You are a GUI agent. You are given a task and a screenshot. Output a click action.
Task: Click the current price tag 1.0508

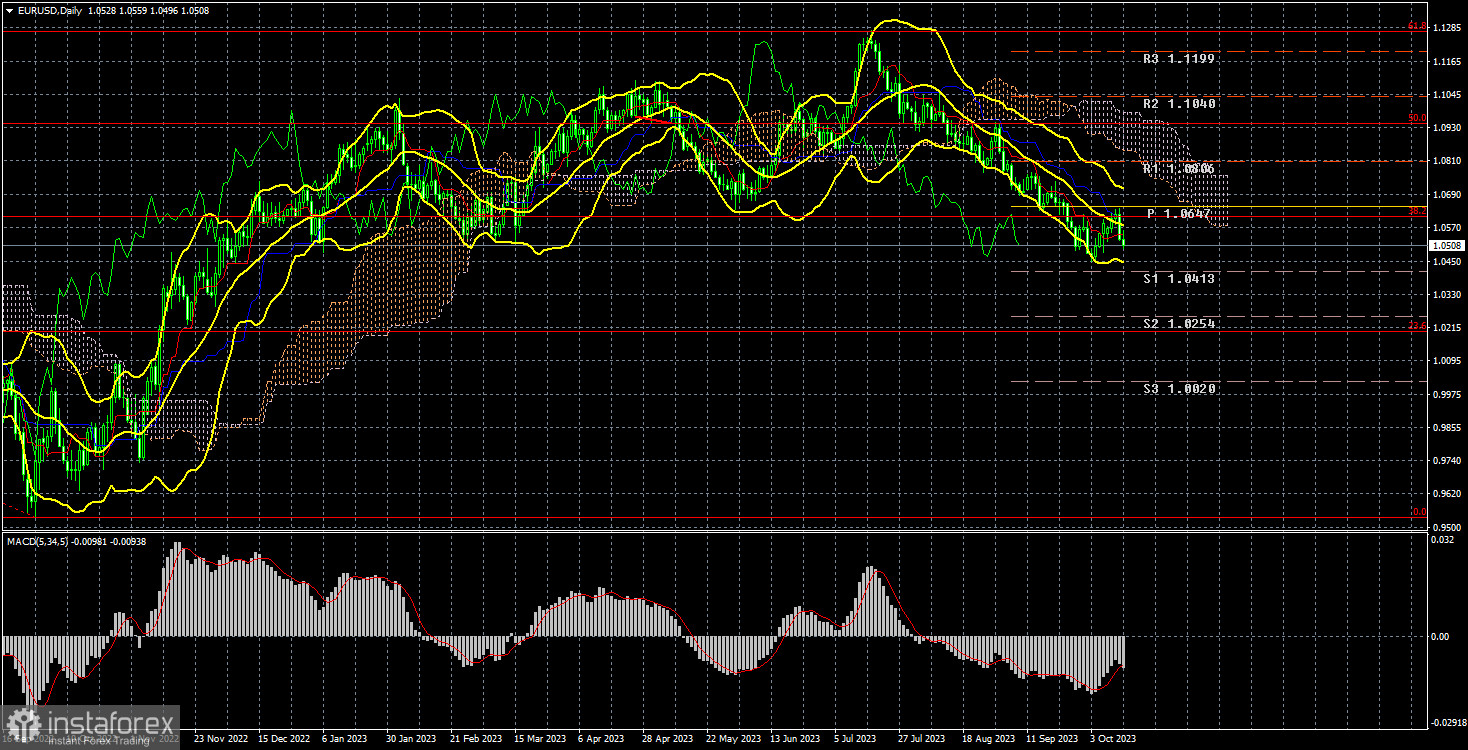pyautogui.click(x=1447, y=245)
